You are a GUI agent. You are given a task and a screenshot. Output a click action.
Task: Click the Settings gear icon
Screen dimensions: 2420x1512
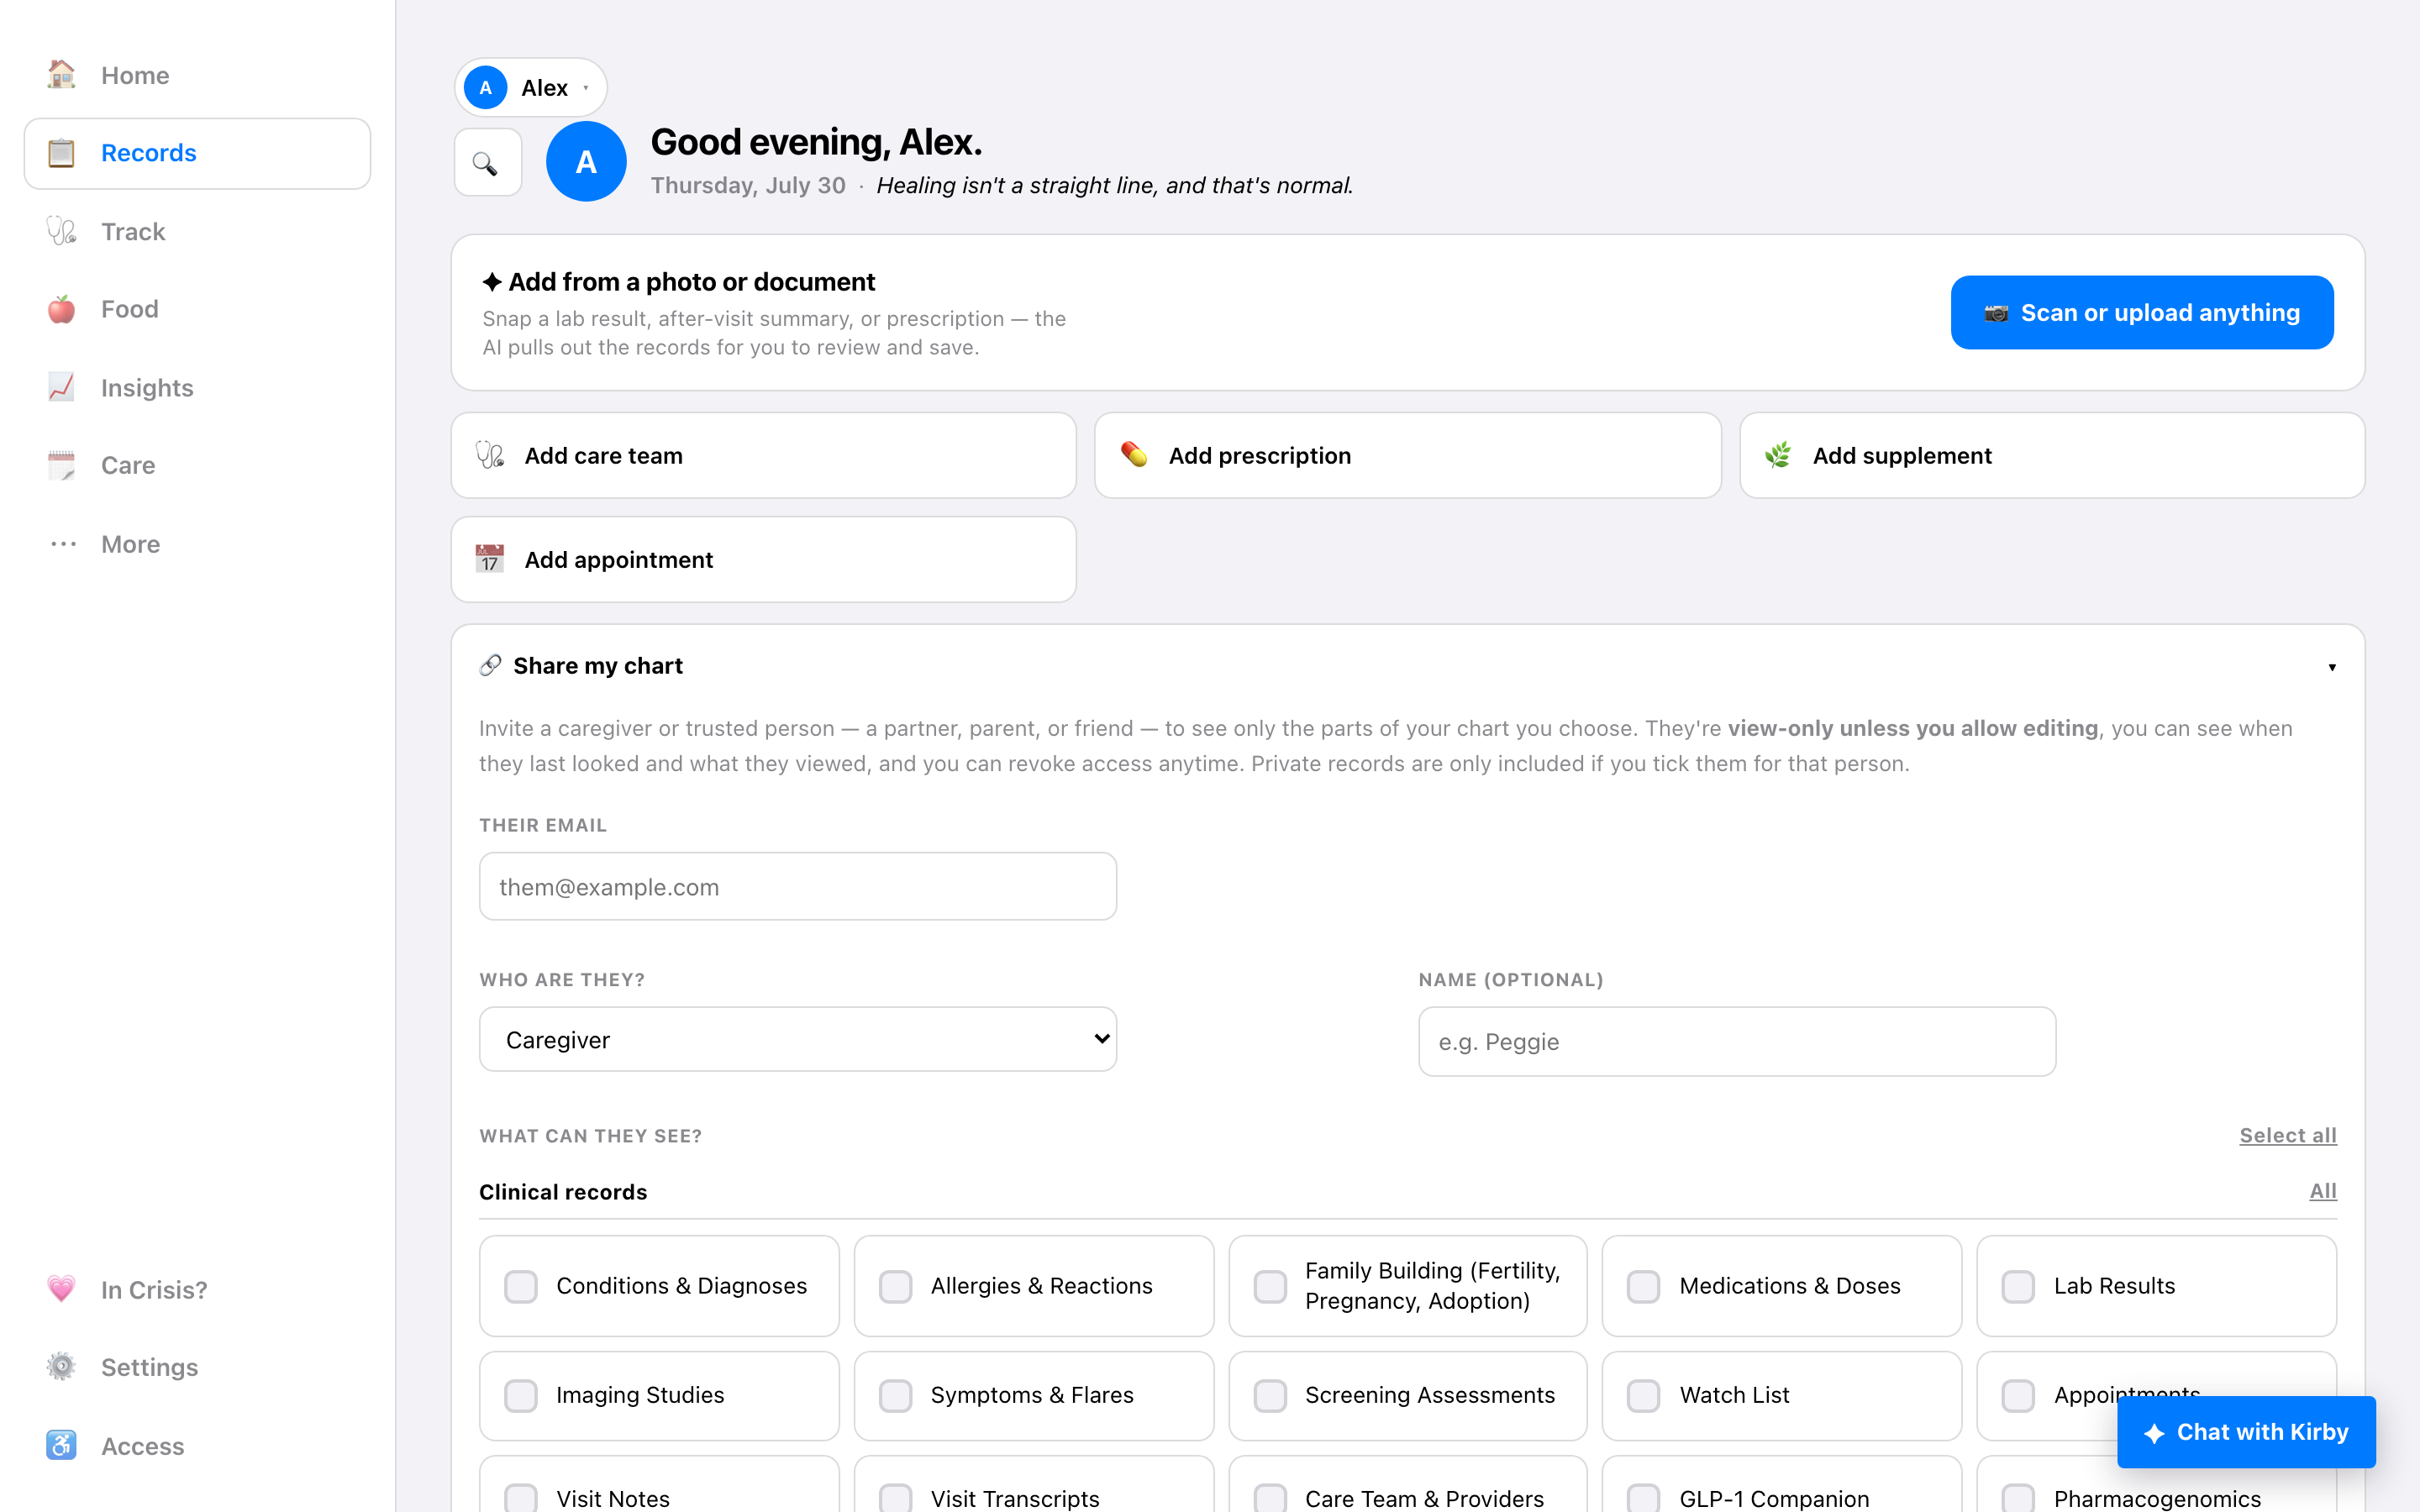click(x=61, y=1366)
